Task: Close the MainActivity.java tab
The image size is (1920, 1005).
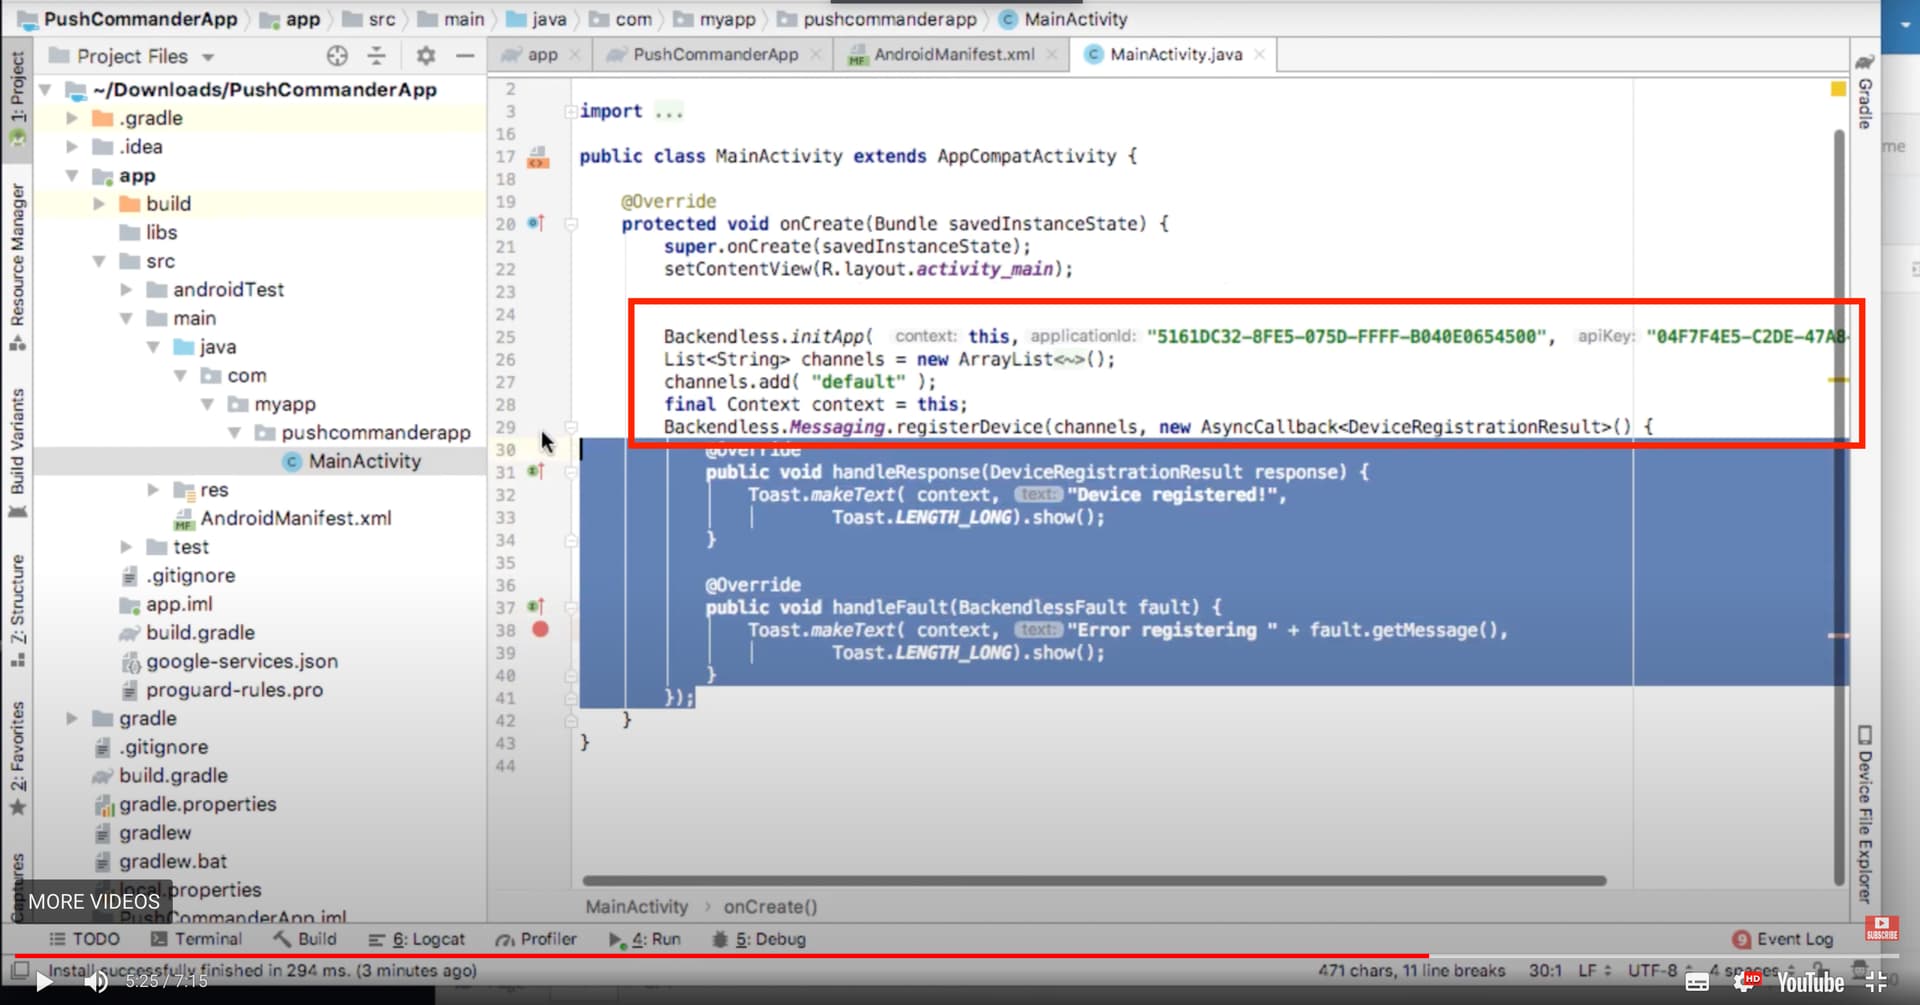Action: (x=1260, y=55)
